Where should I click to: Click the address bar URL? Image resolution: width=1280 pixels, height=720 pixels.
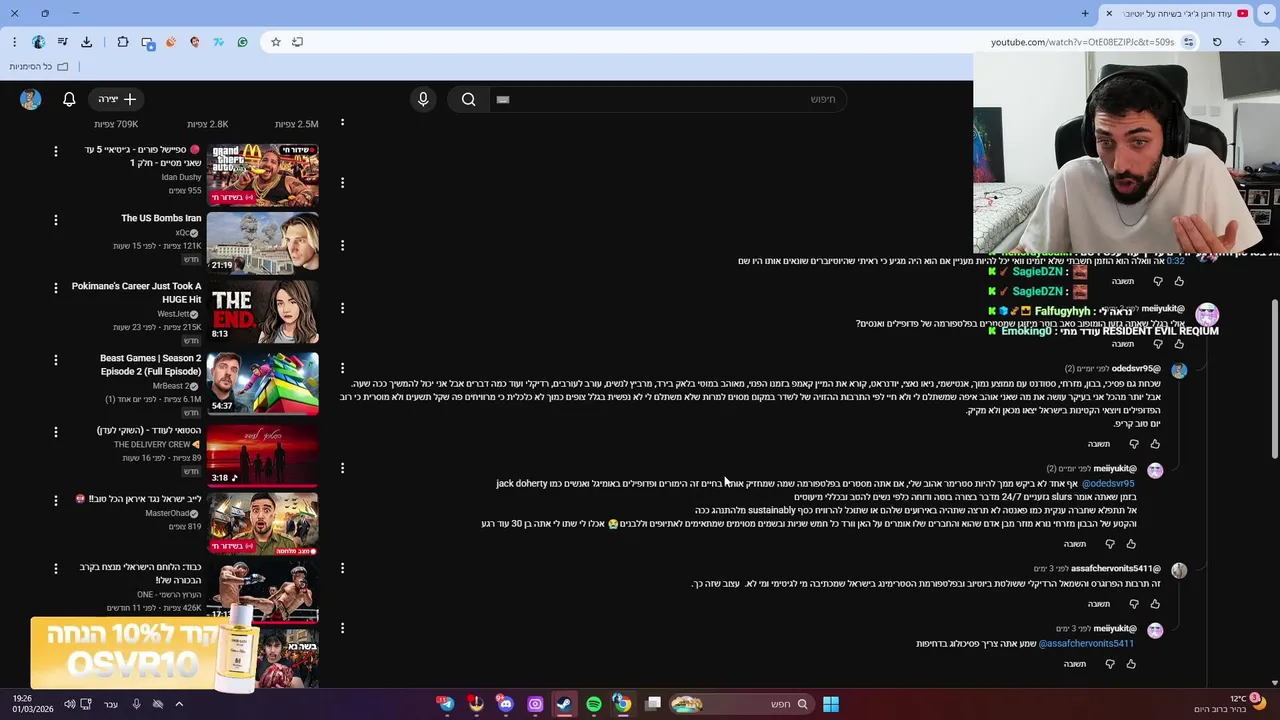click(1082, 42)
